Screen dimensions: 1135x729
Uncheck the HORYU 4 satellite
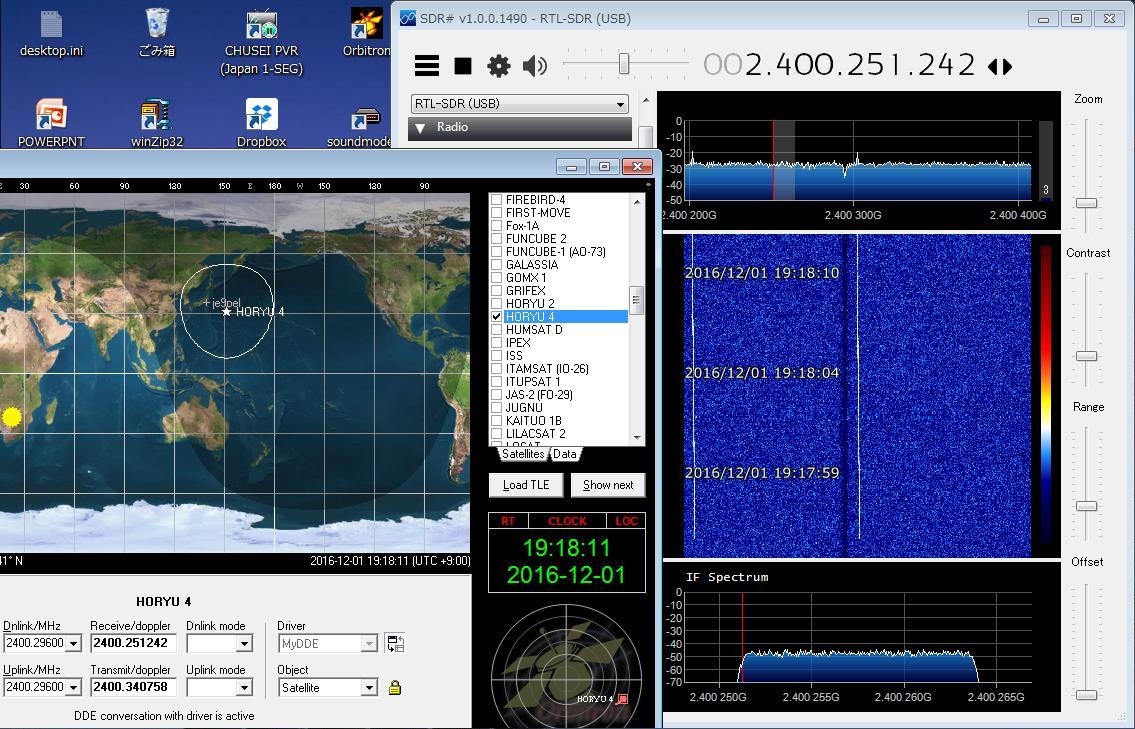pos(497,317)
